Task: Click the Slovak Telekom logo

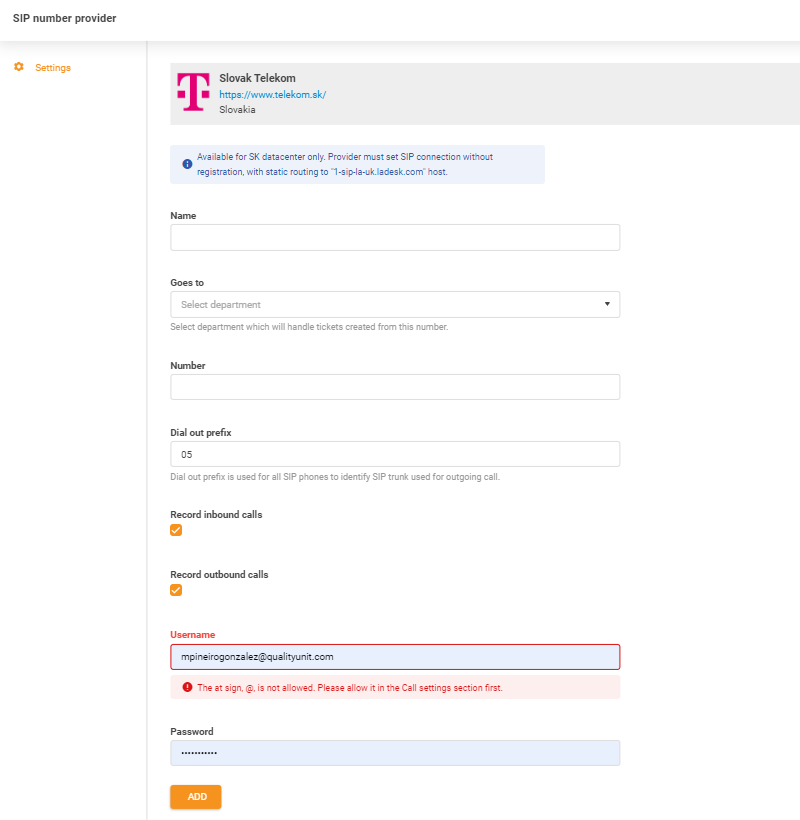Action: click(x=193, y=92)
